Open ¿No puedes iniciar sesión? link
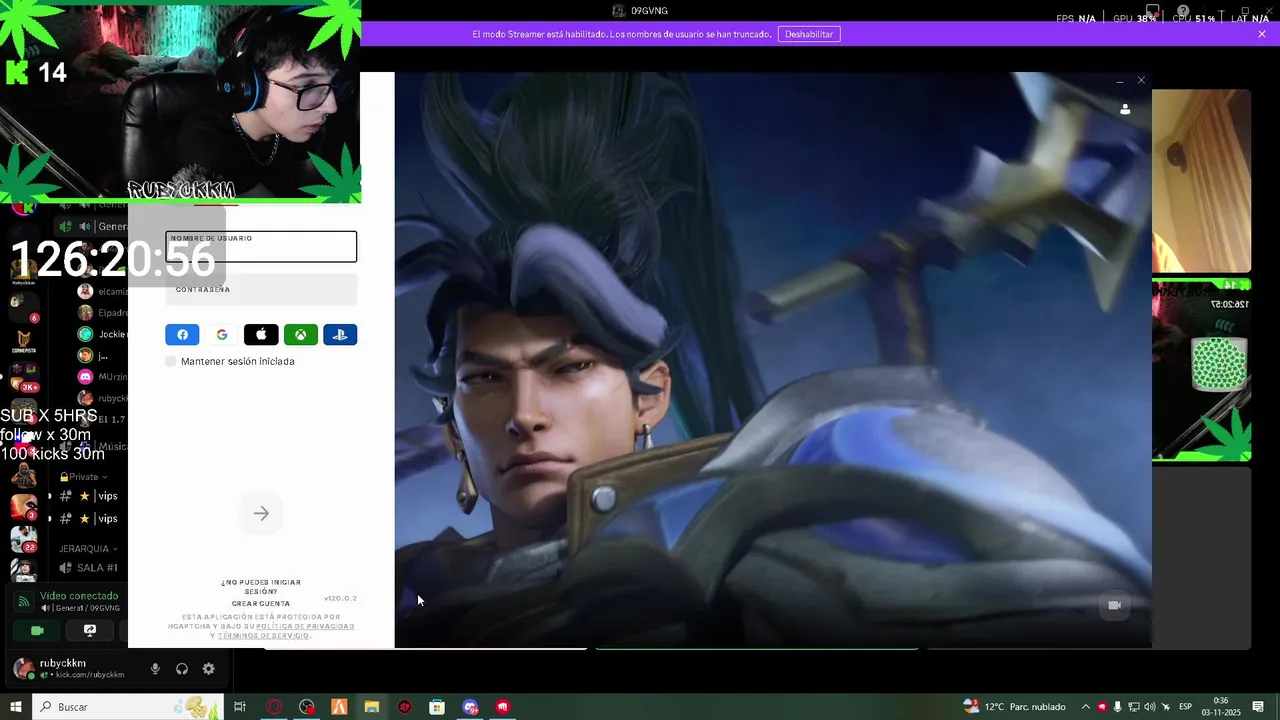The image size is (1280, 720). pyautogui.click(x=261, y=587)
